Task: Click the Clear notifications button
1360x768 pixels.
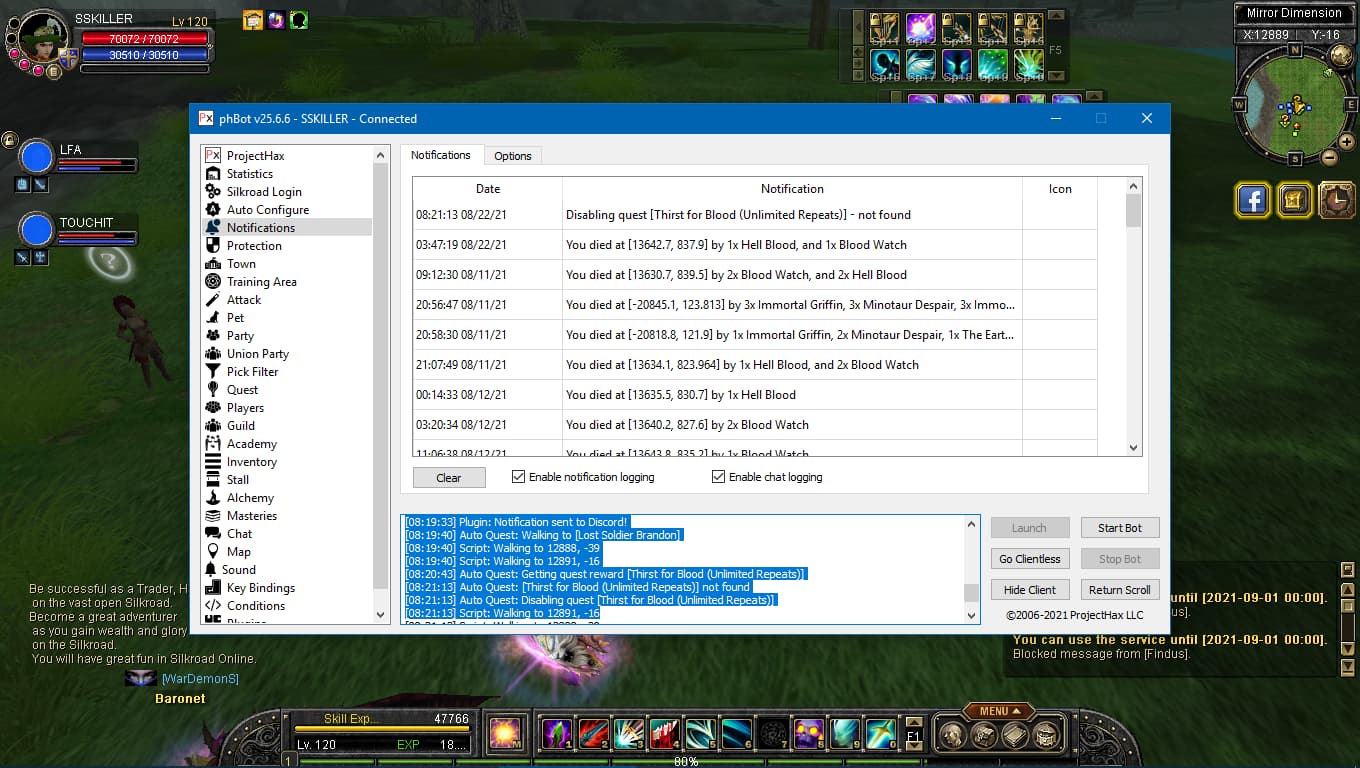Action: pos(449,478)
